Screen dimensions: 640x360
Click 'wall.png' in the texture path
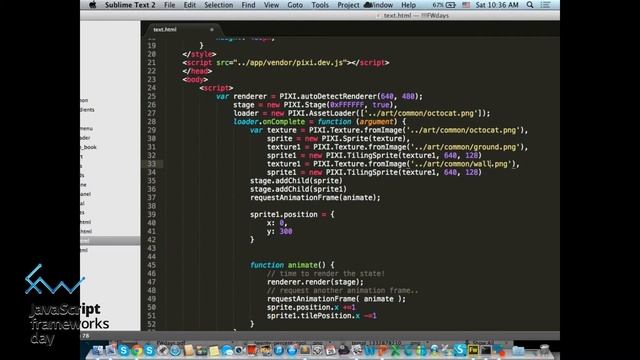coord(491,164)
